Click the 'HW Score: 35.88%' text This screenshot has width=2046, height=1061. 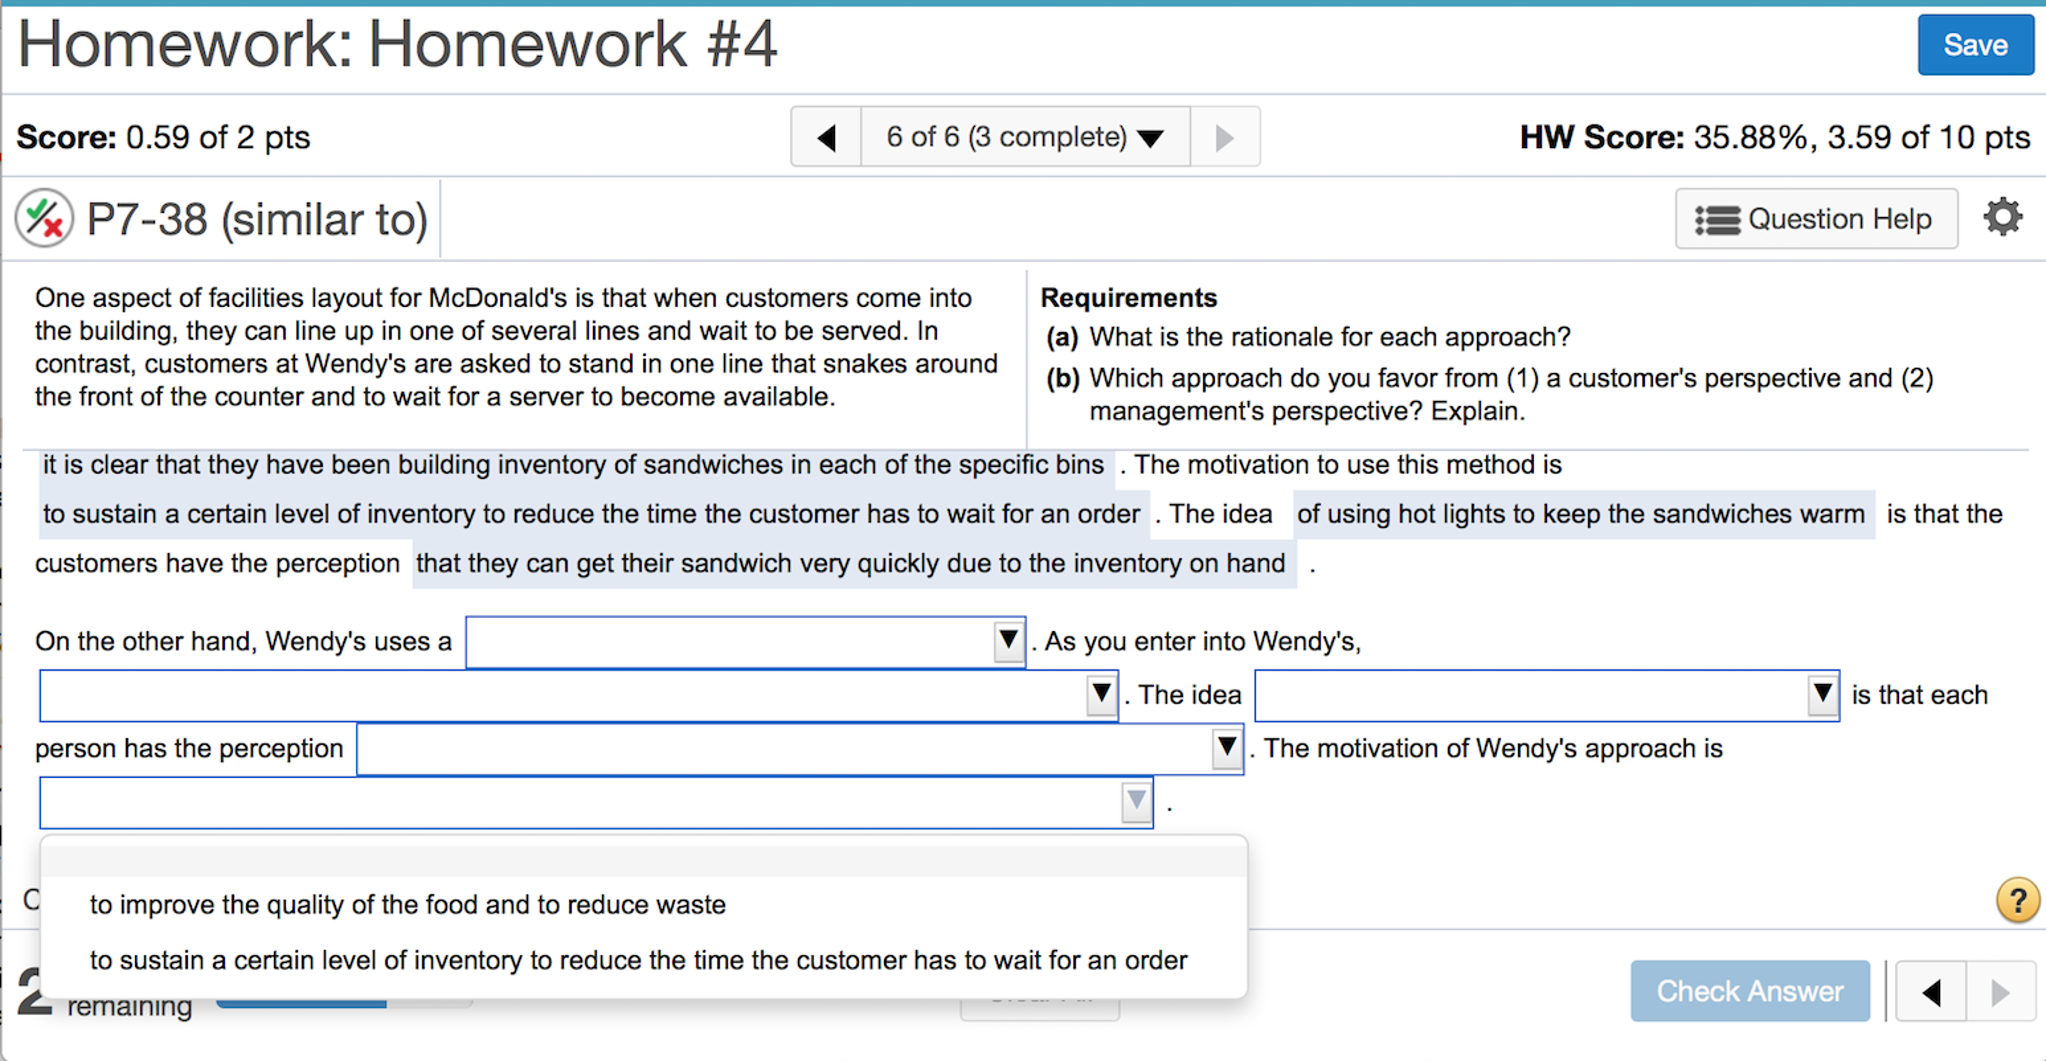(x=1775, y=137)
